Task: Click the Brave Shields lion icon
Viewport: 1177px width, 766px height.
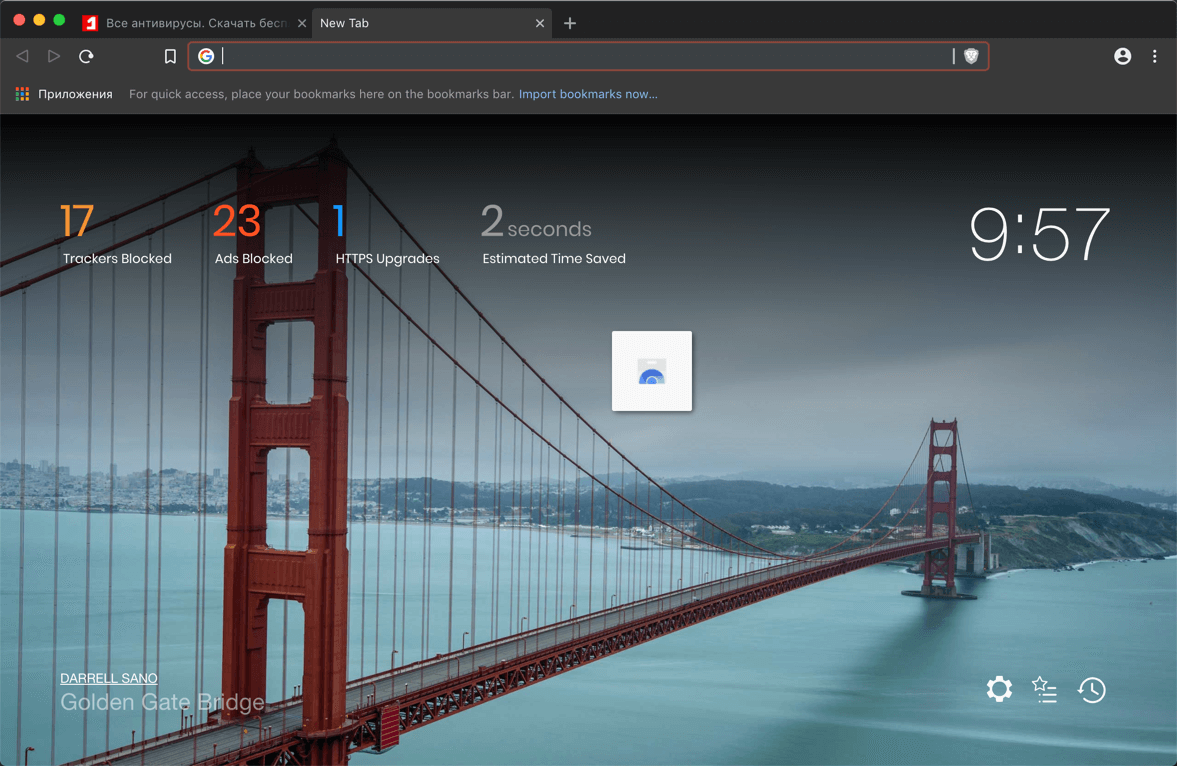Action: 970,57
